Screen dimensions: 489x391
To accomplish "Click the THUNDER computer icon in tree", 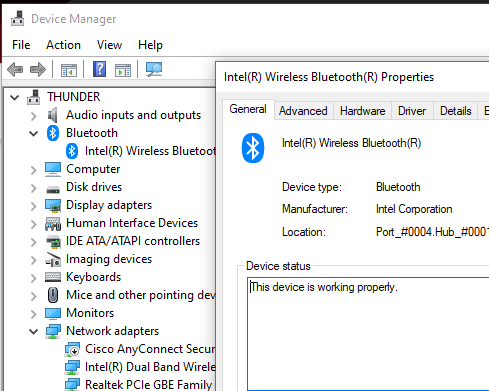I will 34,97.
